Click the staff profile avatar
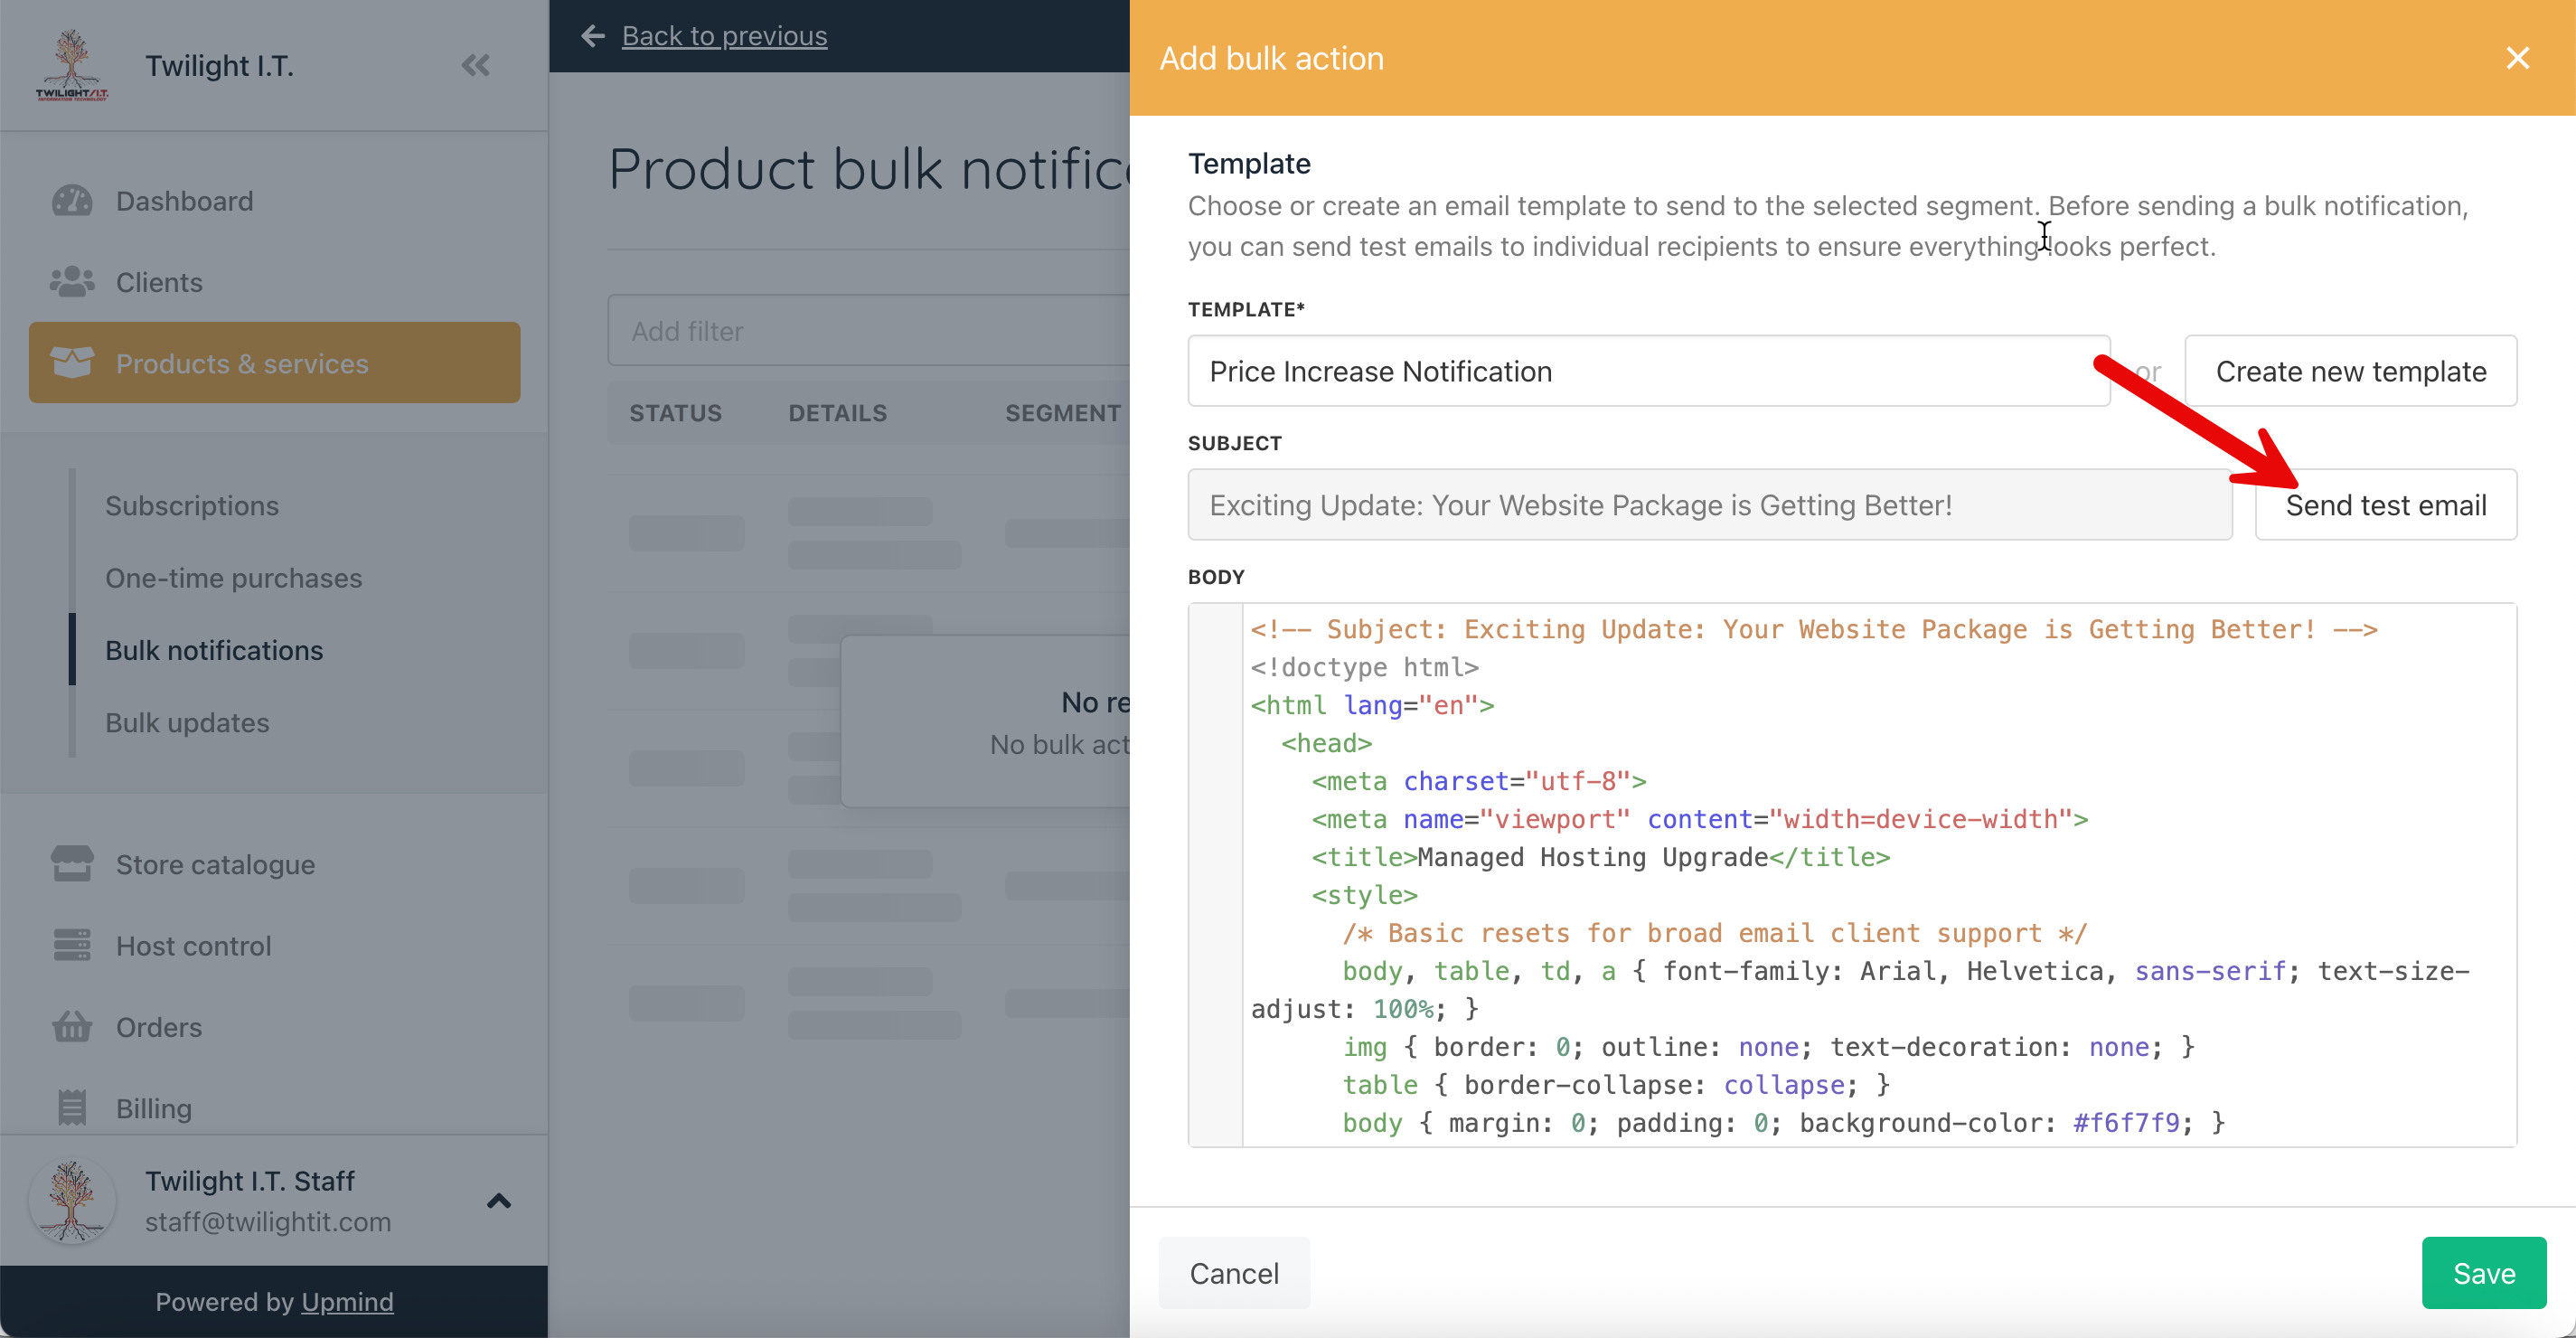The height and width of the screenshot is (1338, 2576). pyautogui.click(x=71, y=1200)
